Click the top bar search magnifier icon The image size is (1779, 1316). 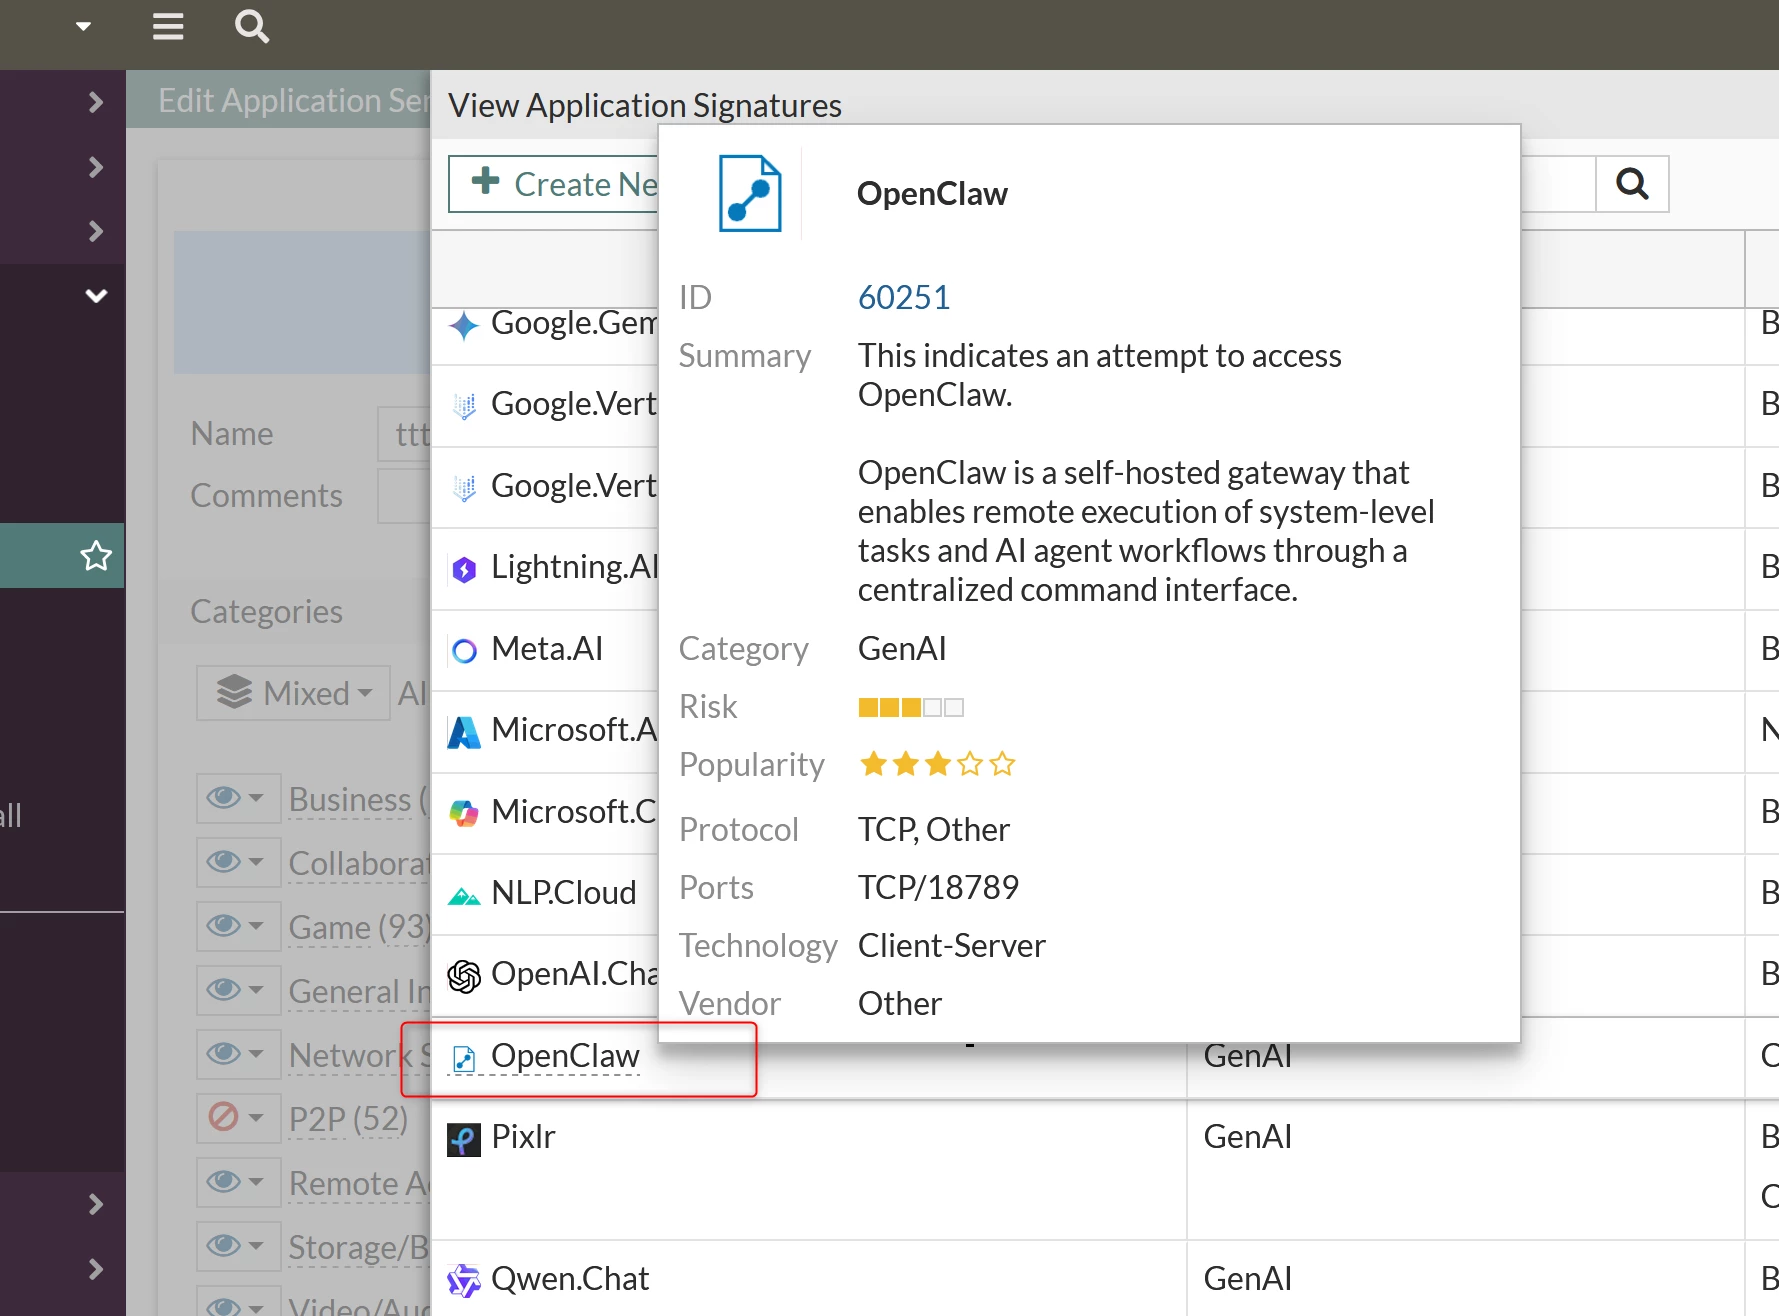click(x=252, y=26)
